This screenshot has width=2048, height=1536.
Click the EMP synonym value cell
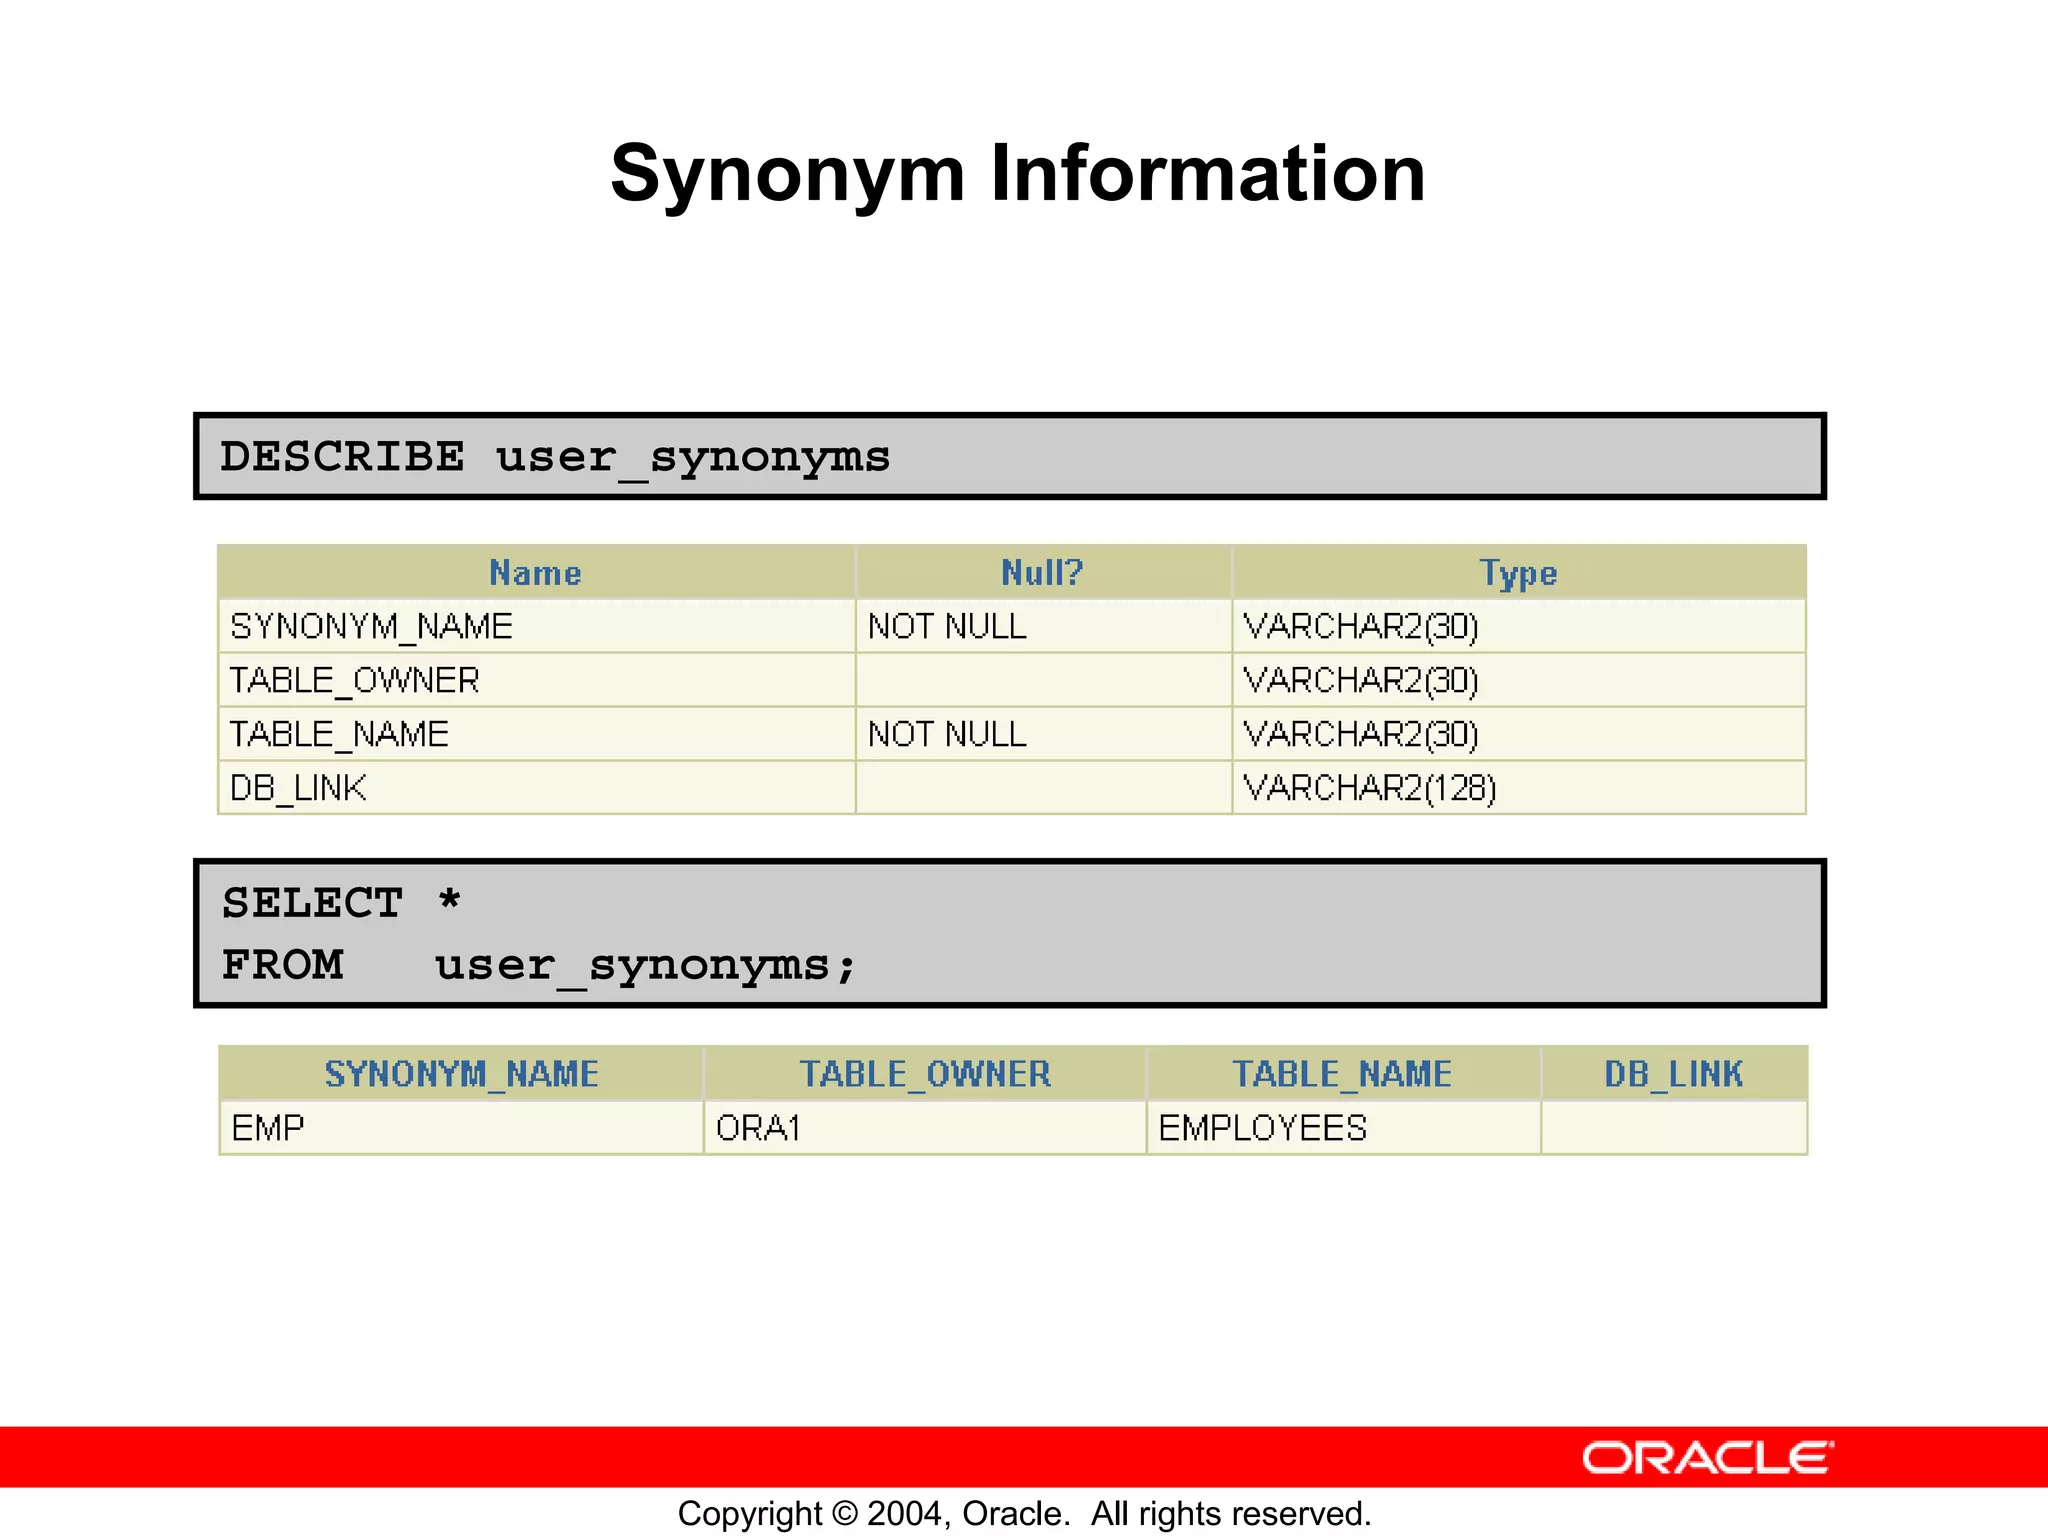(x=268, y=1128)
